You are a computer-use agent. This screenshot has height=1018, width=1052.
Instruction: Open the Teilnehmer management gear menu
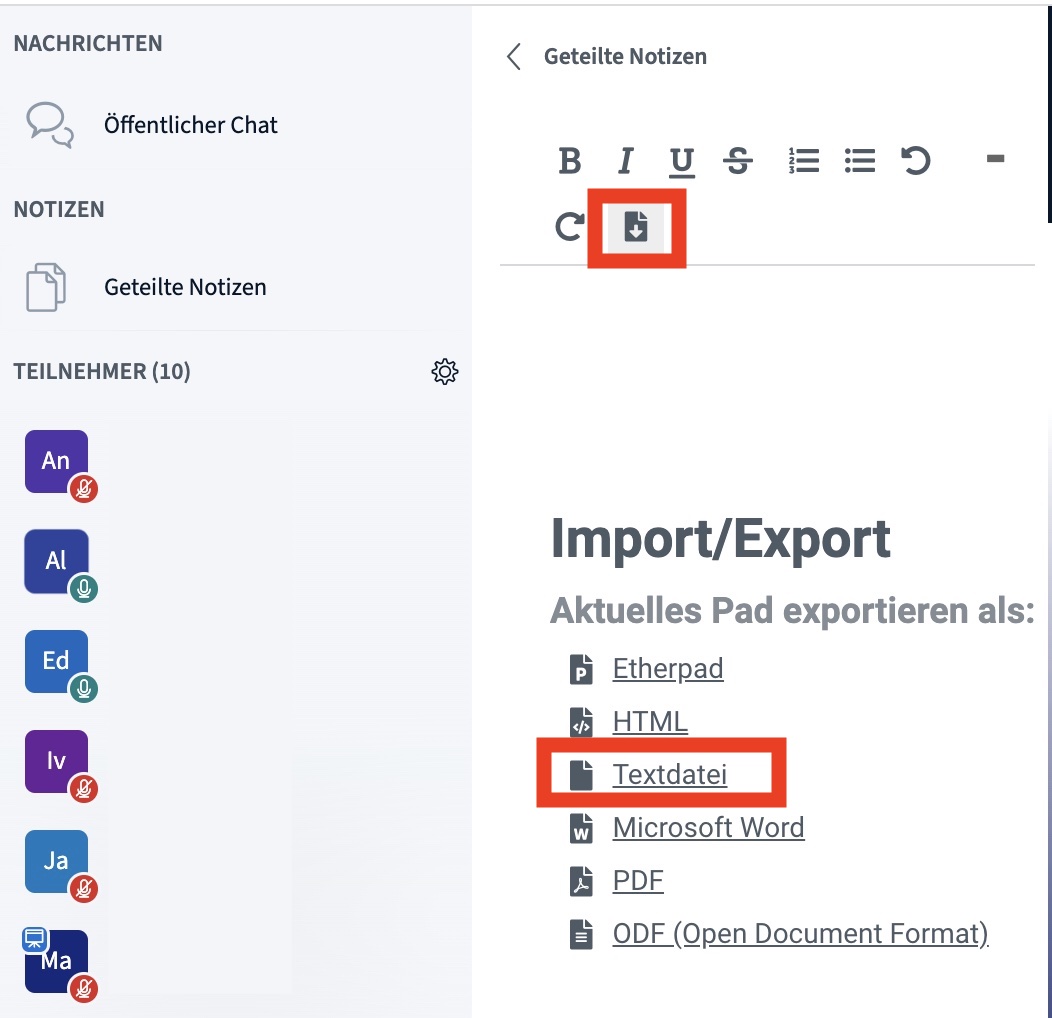[x=444, y=371]
